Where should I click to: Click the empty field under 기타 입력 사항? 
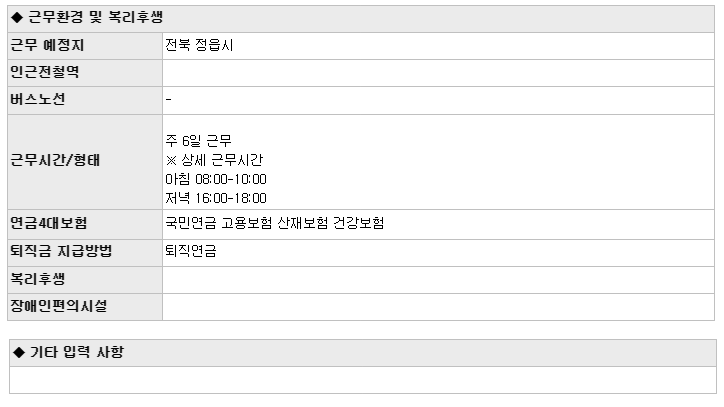(x=363, y=380)
